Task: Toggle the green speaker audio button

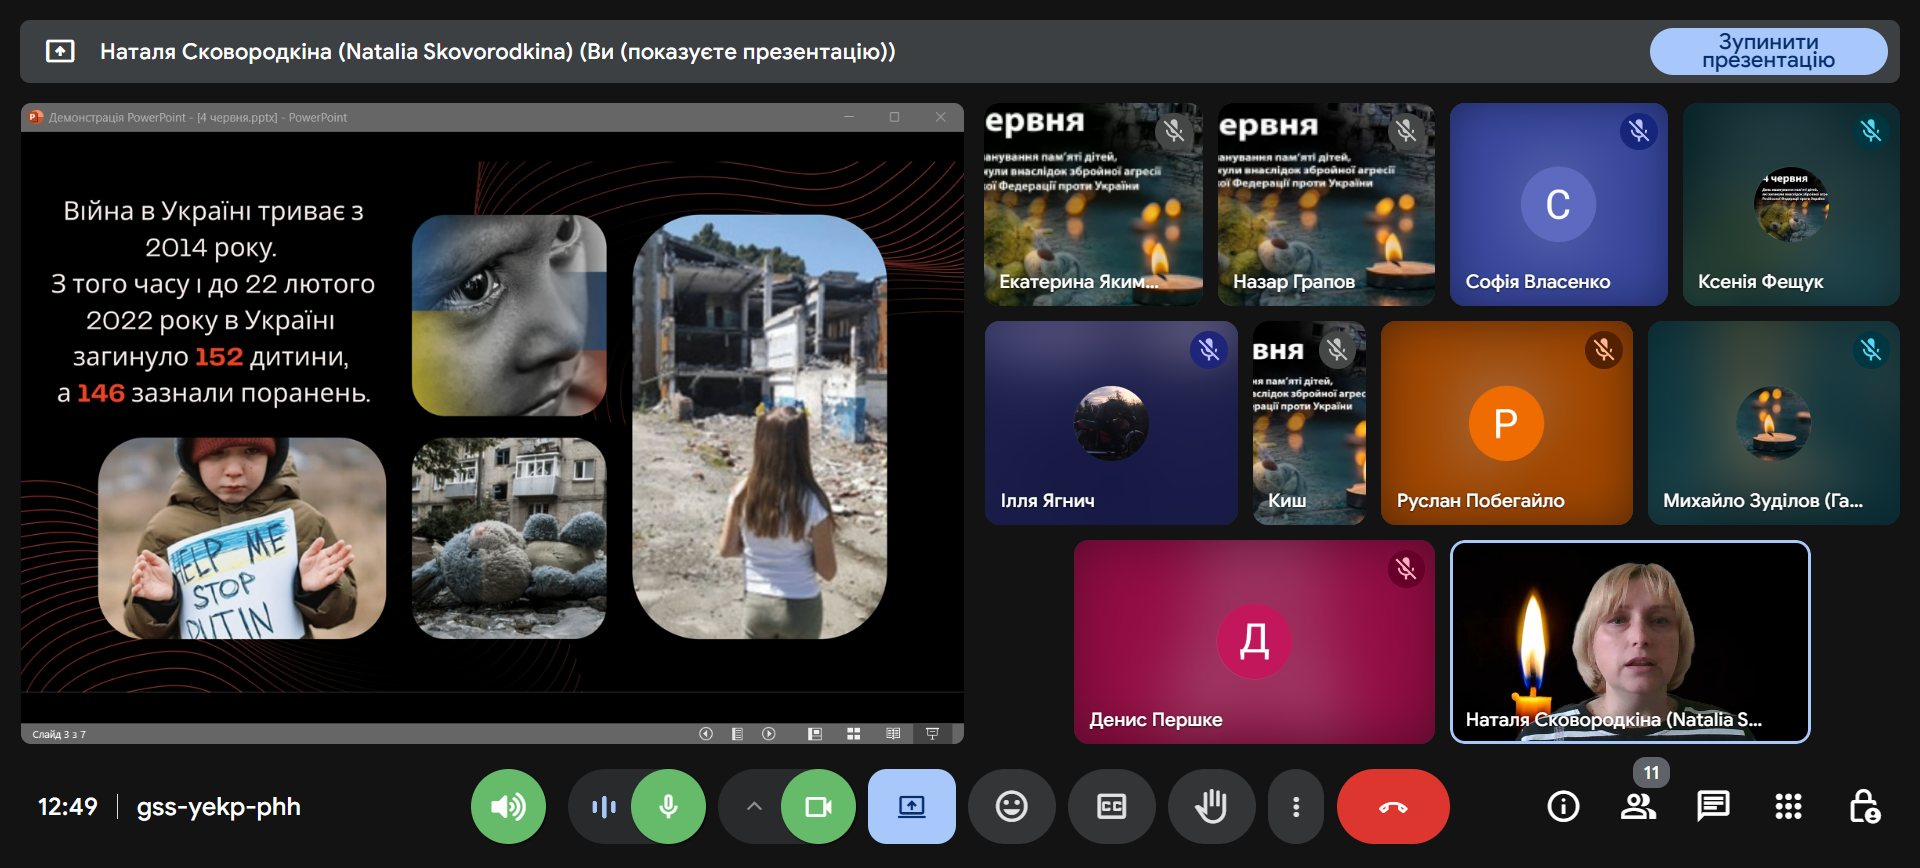Action: [508, 806]
